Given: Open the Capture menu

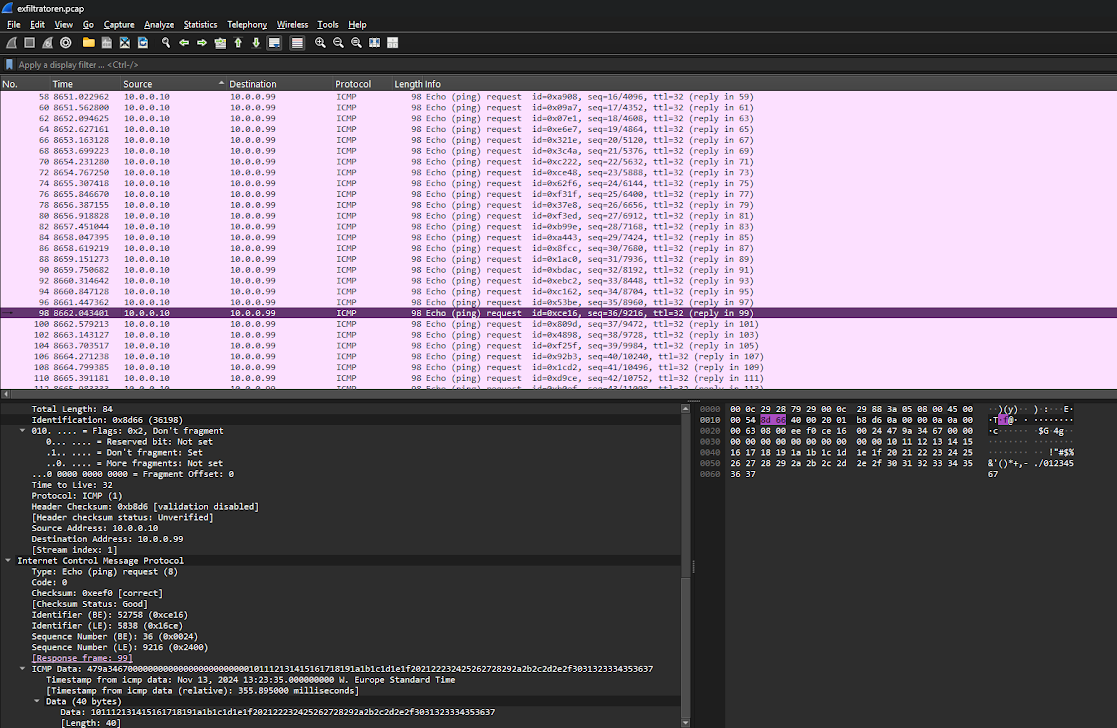Looking at the screenshot, I should (x=119, y=24).
